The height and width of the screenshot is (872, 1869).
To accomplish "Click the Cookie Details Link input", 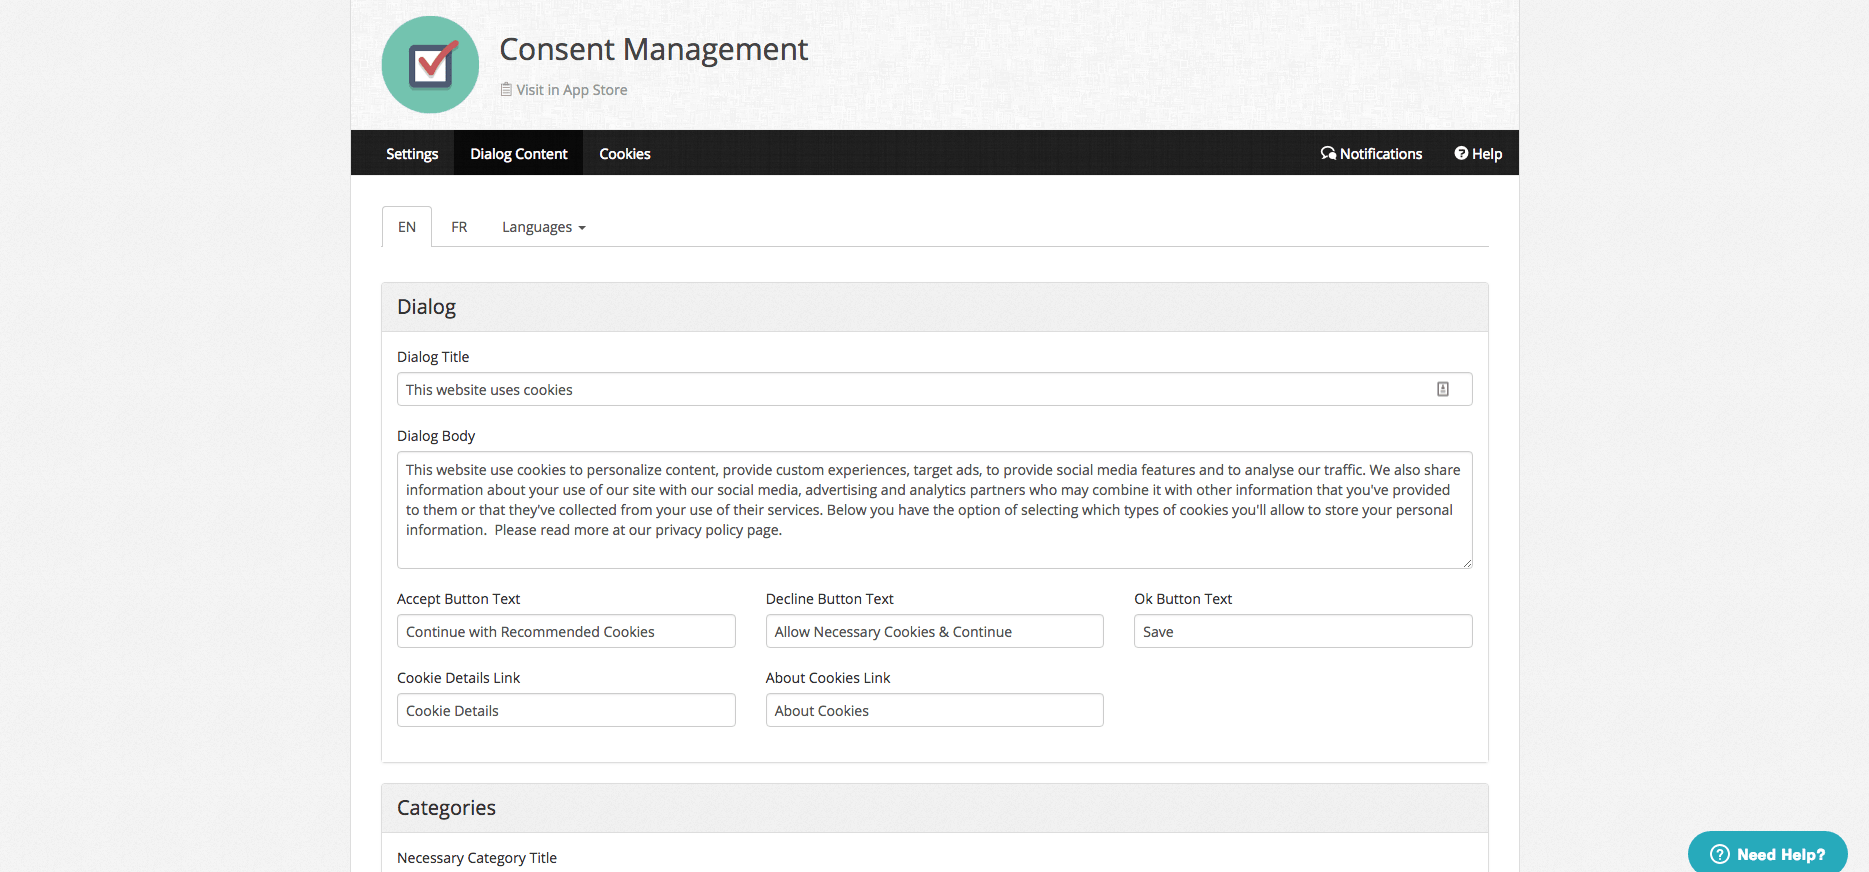I will [566, 710].
